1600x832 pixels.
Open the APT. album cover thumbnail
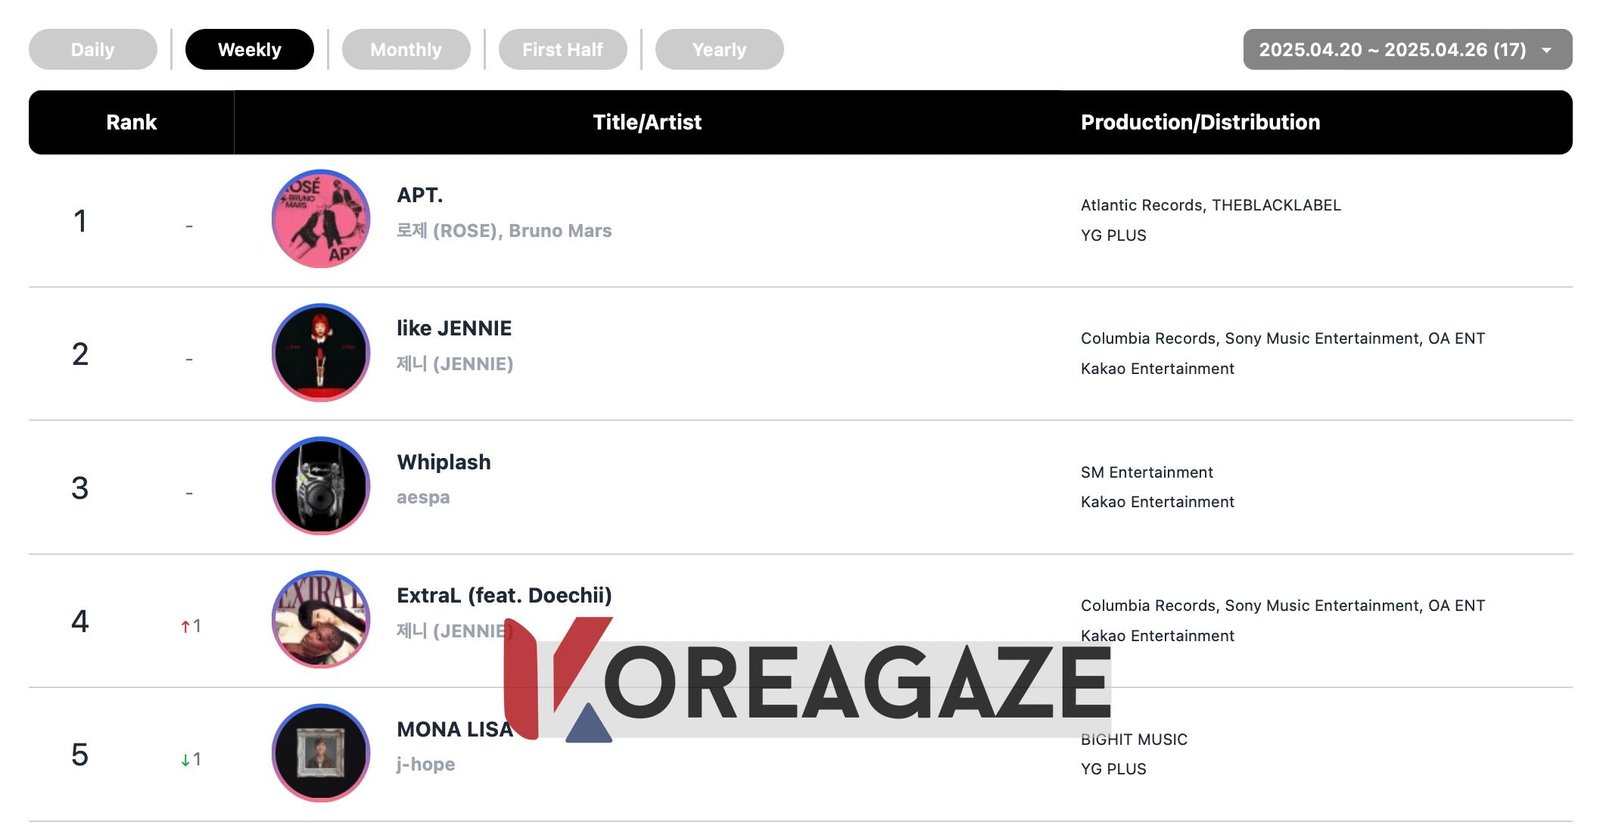321,219
